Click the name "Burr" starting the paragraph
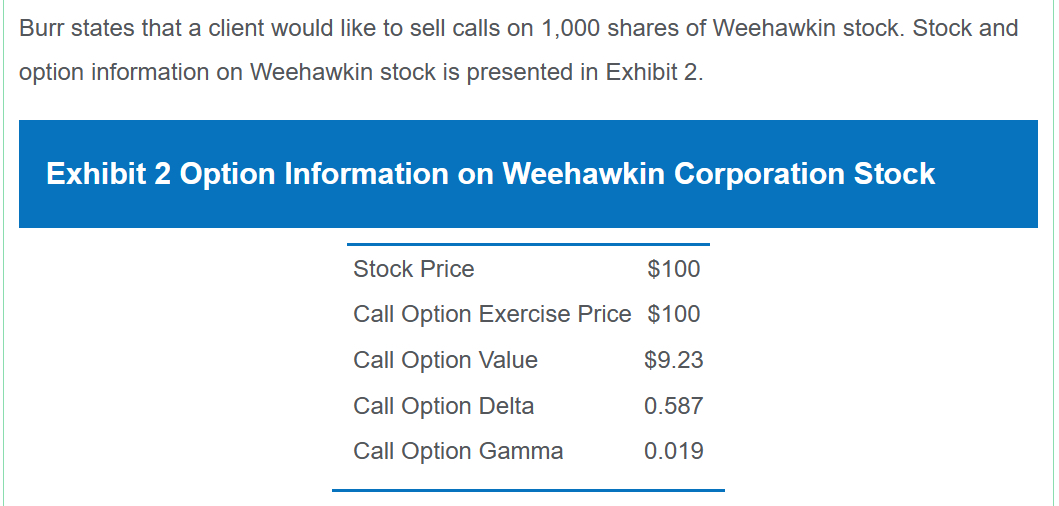 (42, 28)
